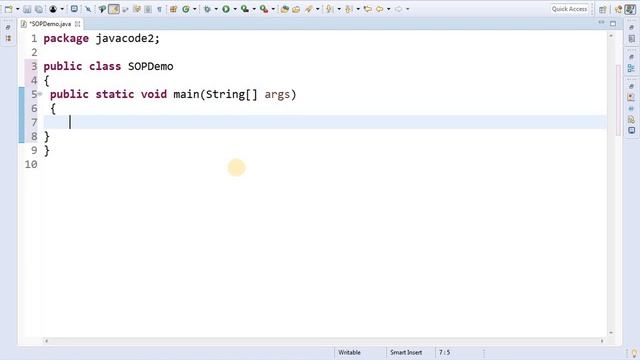The width and height of the screenshot is (640, 360).
Task: Click the package javacode2; code line
Action: pos(102,38)
